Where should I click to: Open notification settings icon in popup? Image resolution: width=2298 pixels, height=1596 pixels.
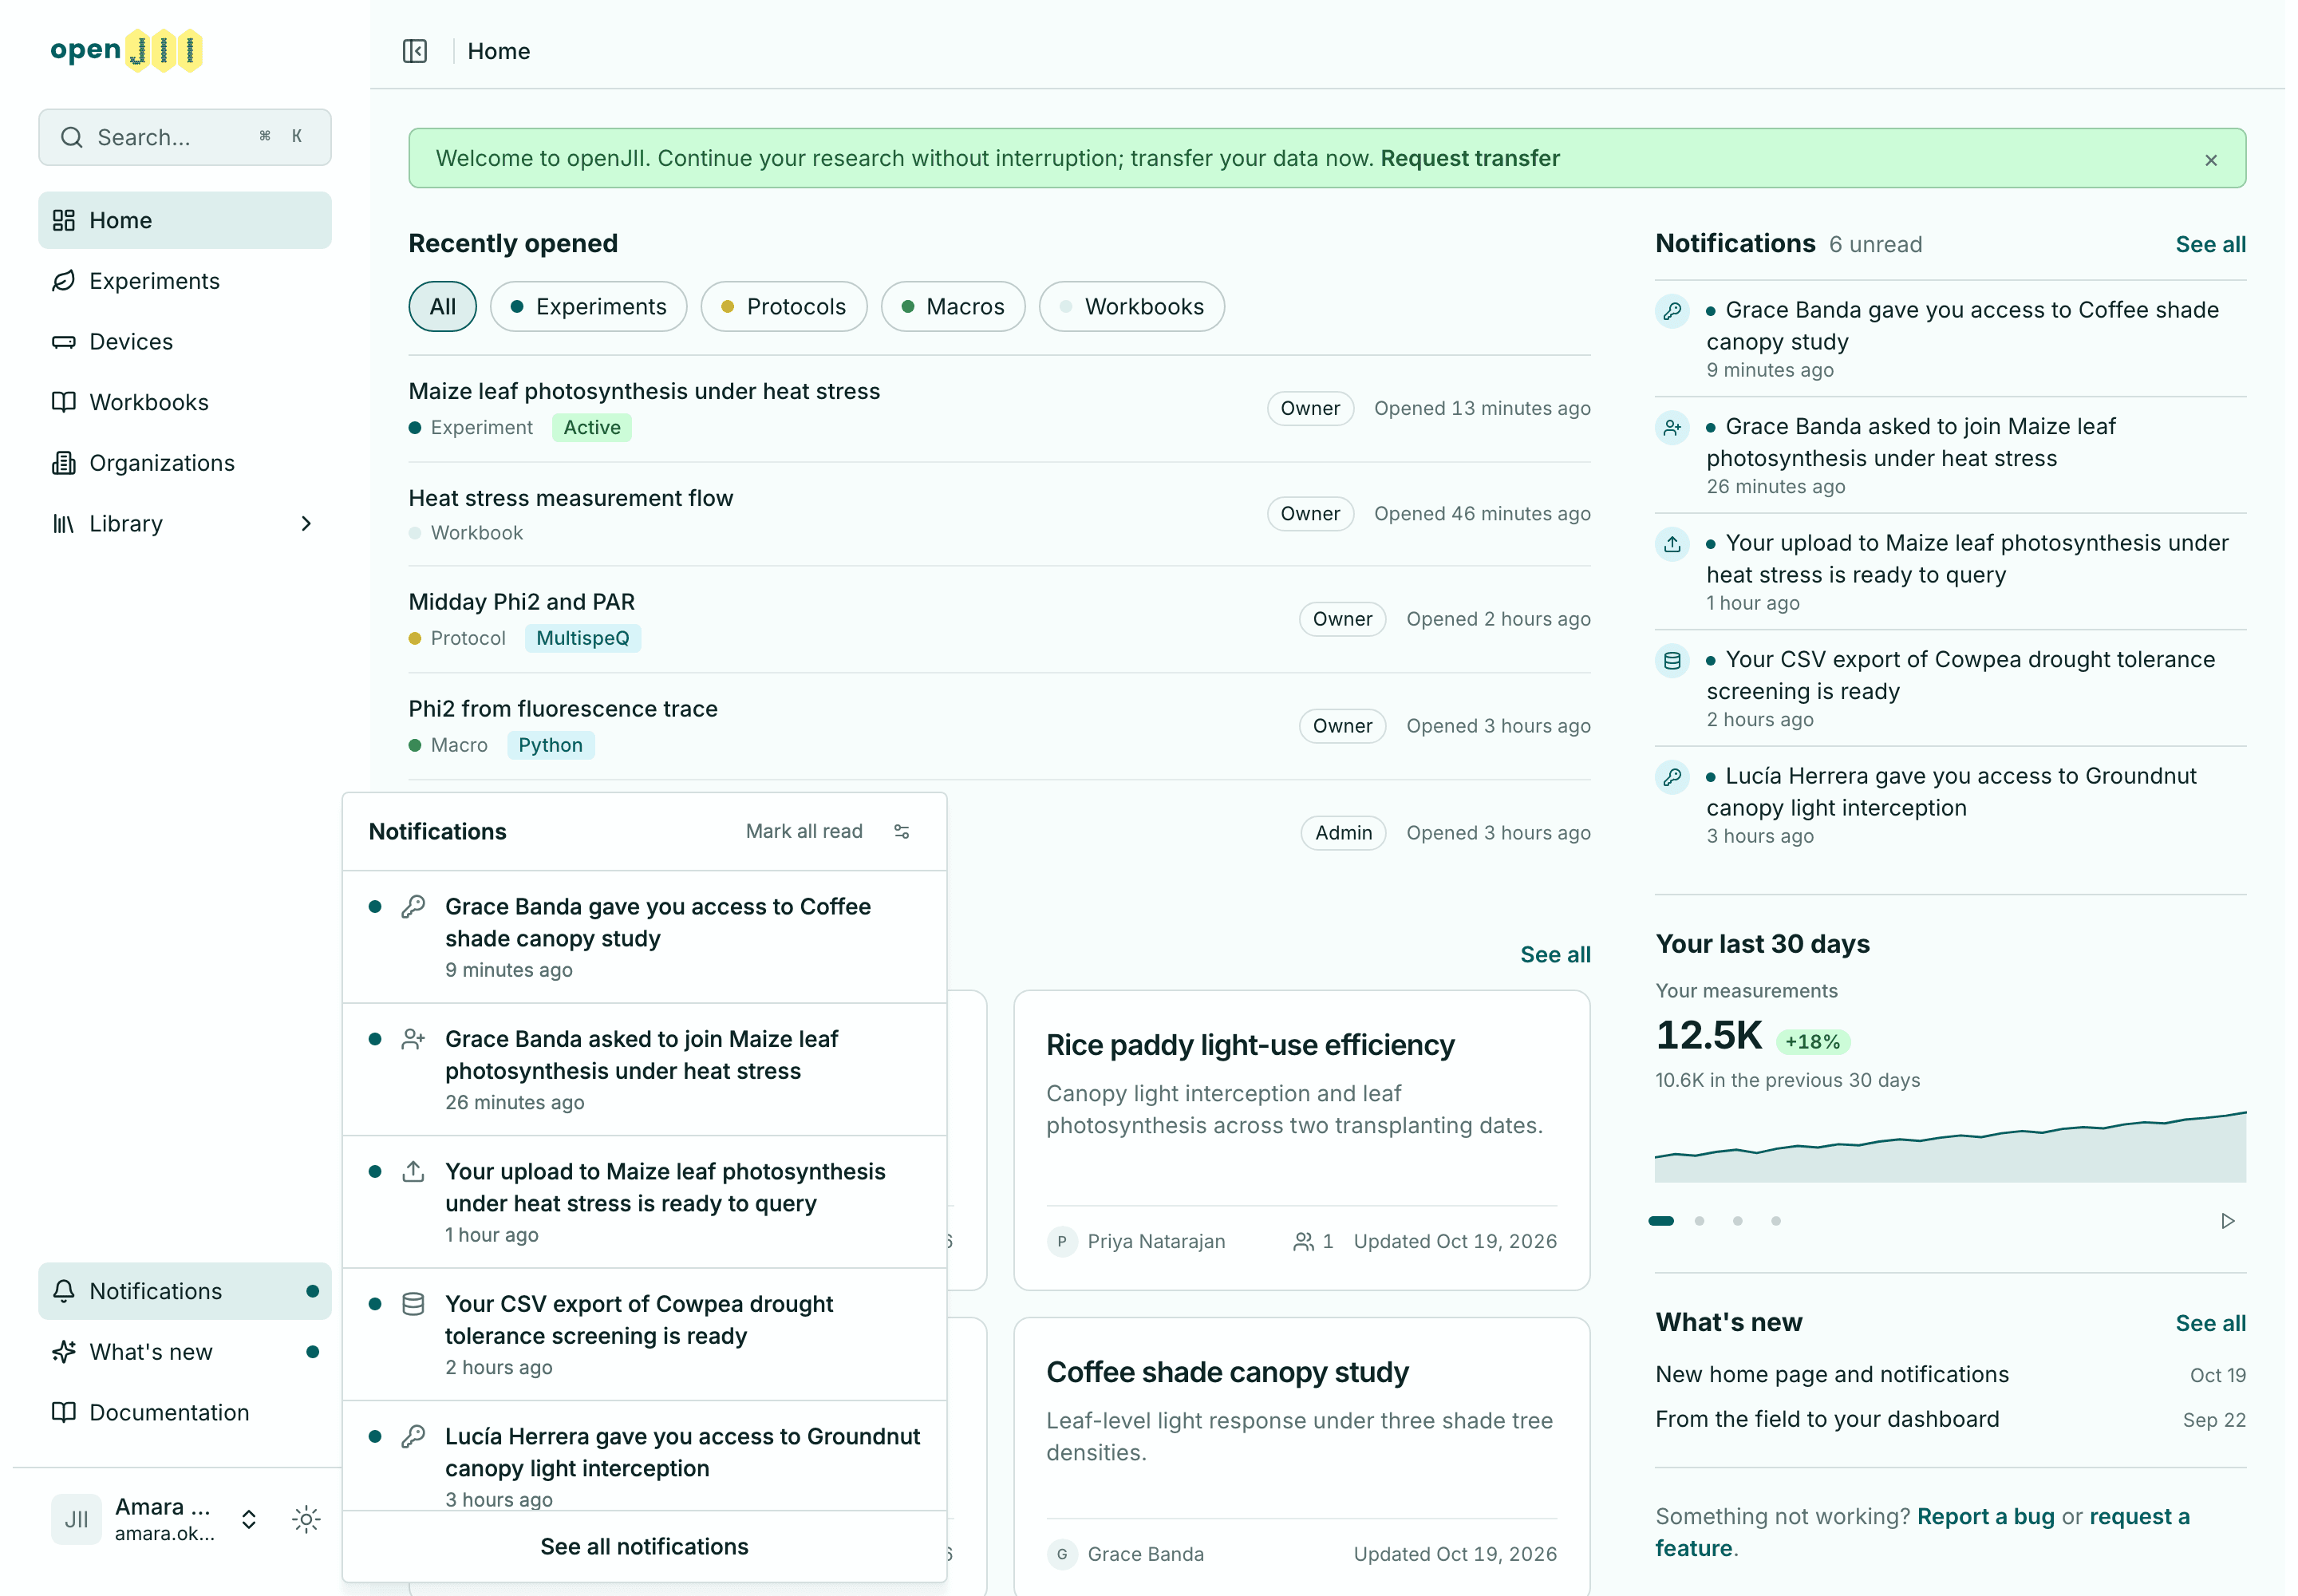(902, 832)
